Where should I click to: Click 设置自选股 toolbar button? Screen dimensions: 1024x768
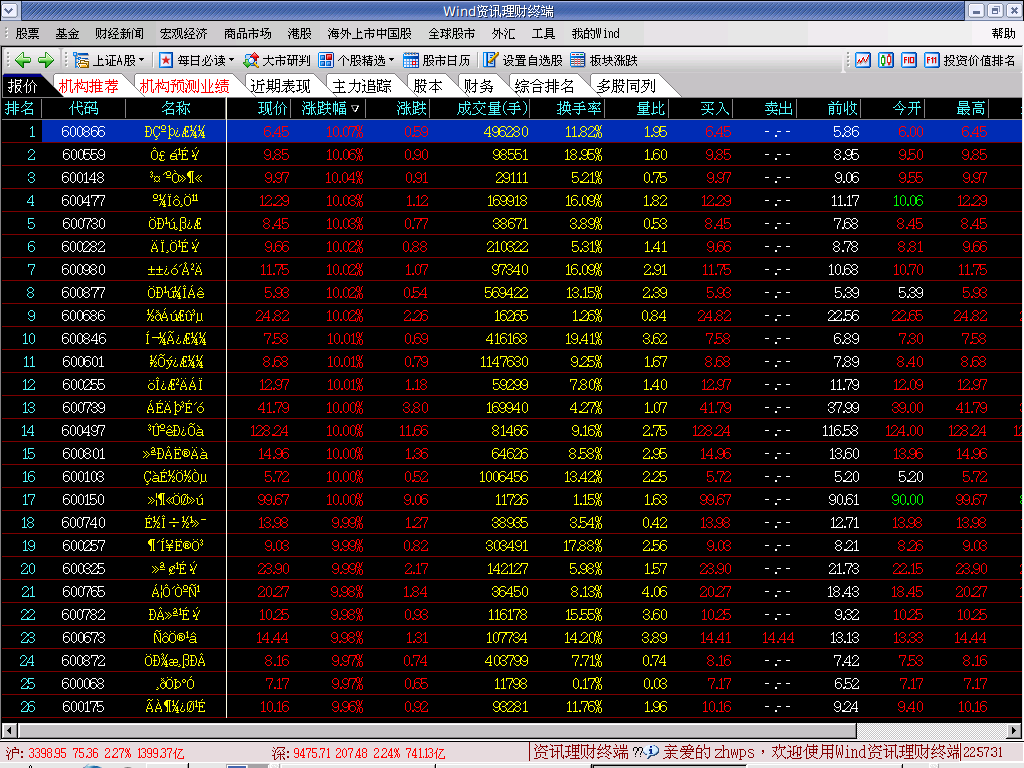tap(522, 61)
